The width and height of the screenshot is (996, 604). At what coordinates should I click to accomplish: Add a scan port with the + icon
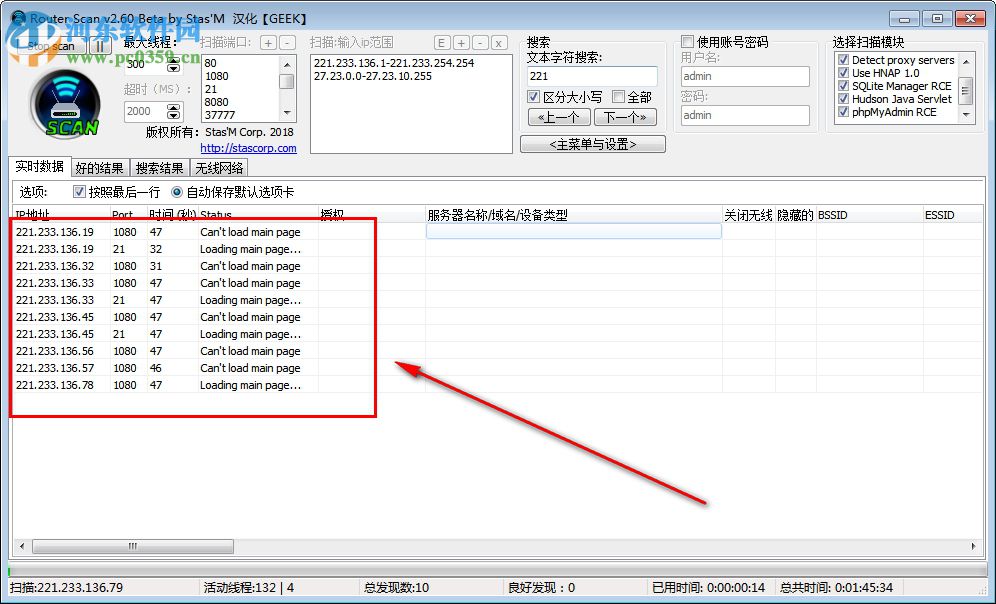click(x=269, y=43)
